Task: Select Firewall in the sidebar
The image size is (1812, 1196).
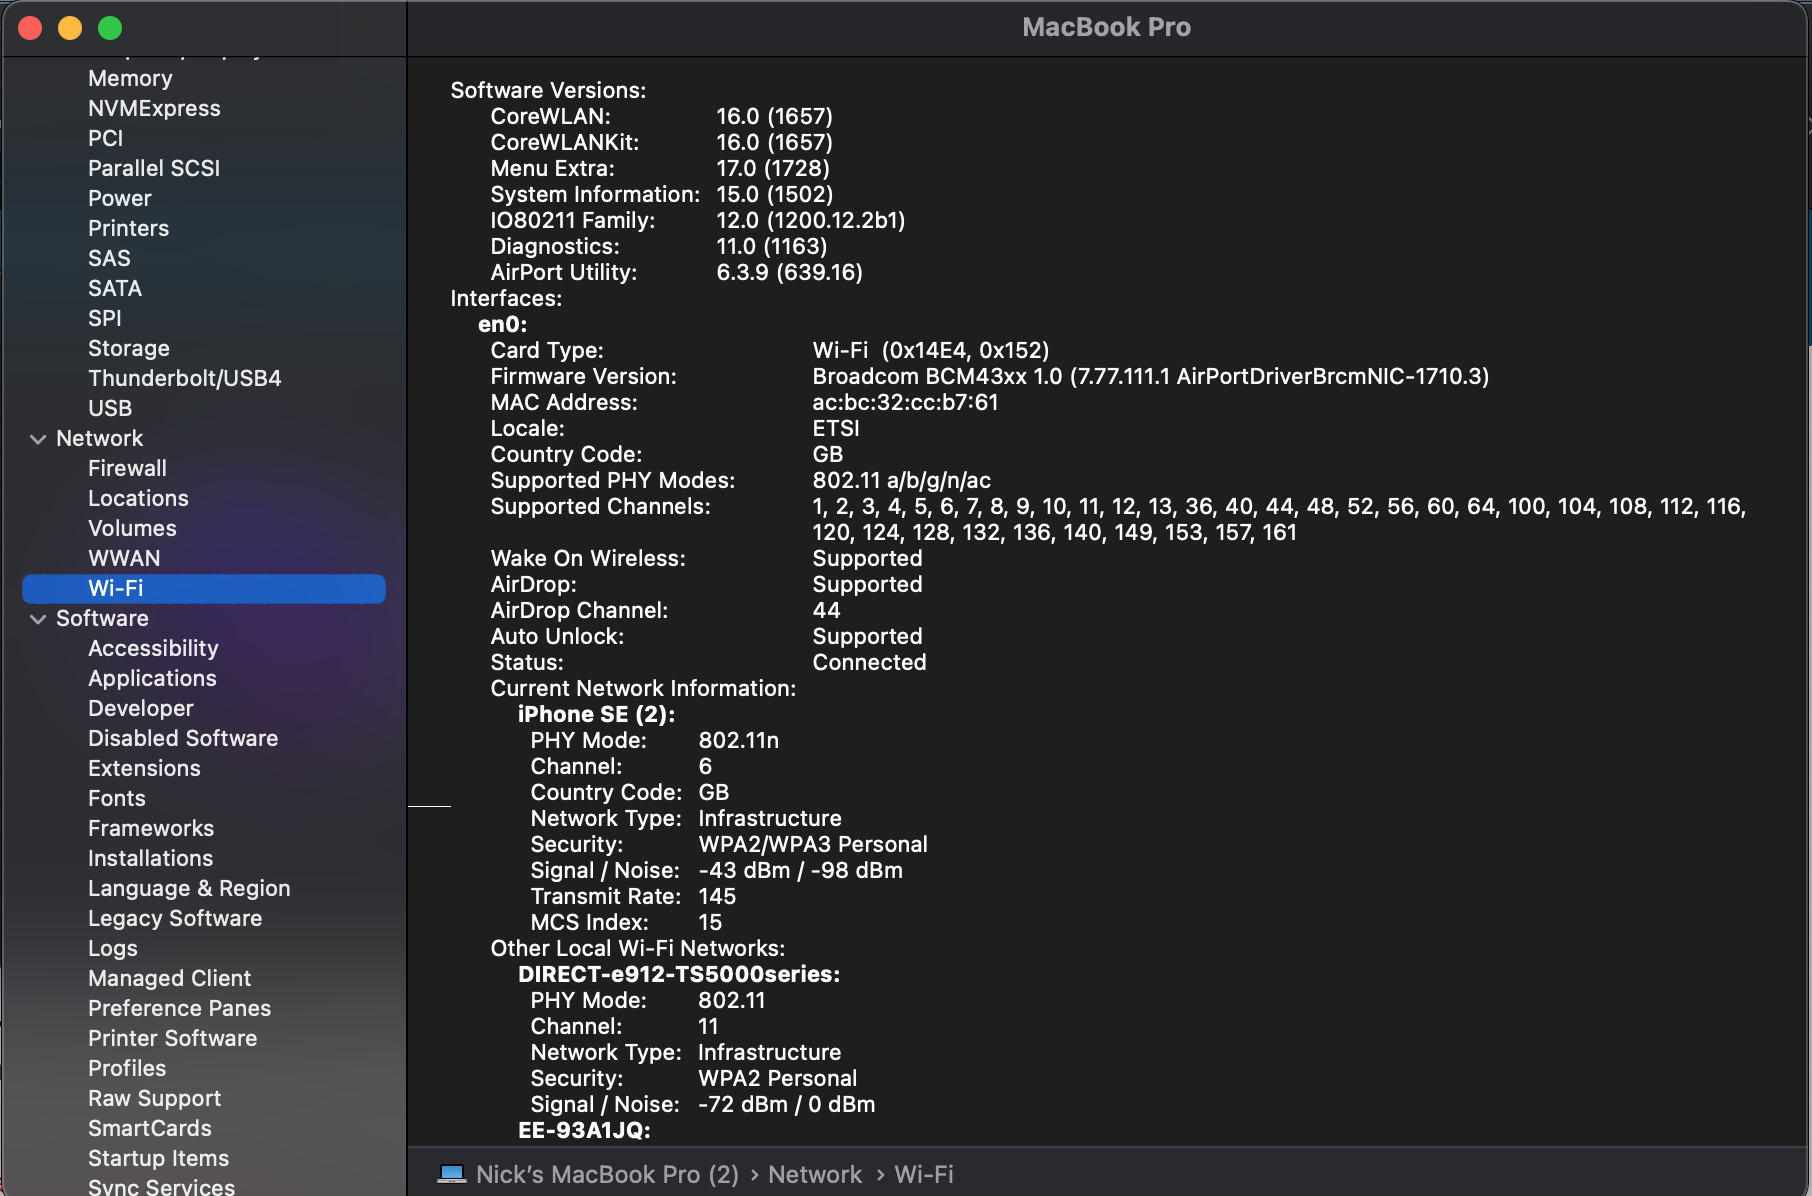Action: click(x=127, y=468)
